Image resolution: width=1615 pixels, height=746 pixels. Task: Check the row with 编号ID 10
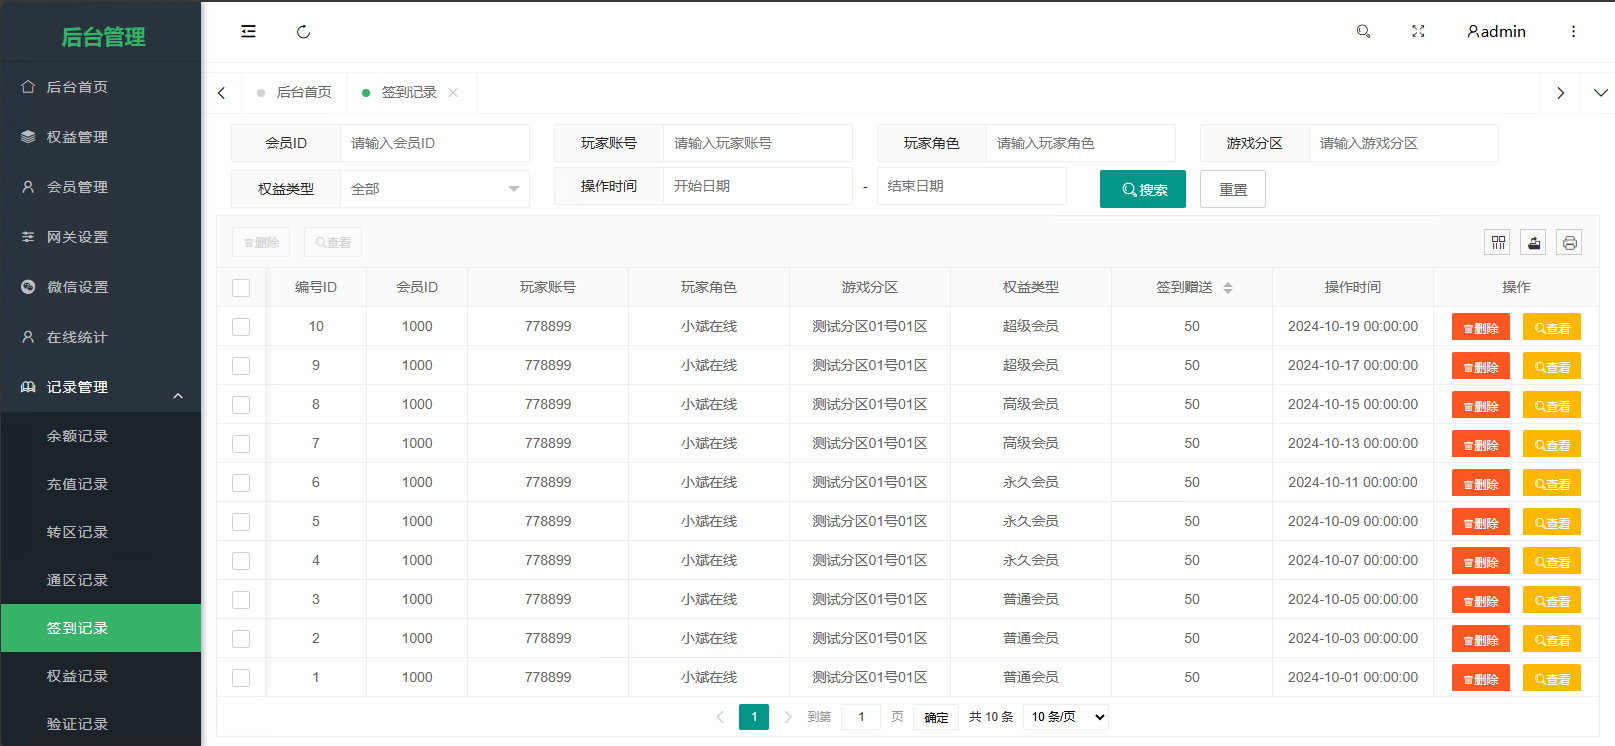tap(241, 327)
